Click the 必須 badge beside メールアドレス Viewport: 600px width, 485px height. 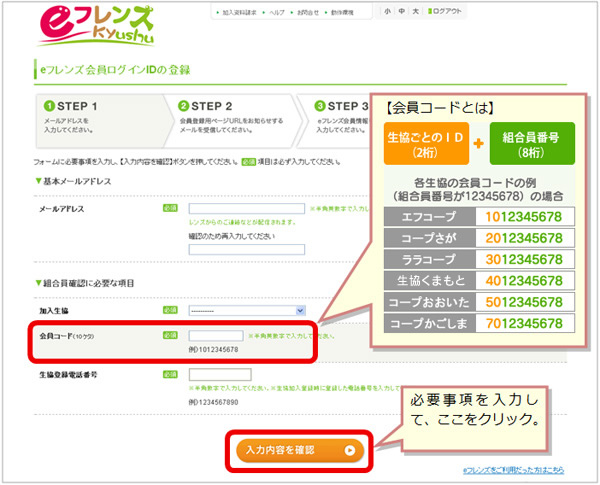click(170, 208)
